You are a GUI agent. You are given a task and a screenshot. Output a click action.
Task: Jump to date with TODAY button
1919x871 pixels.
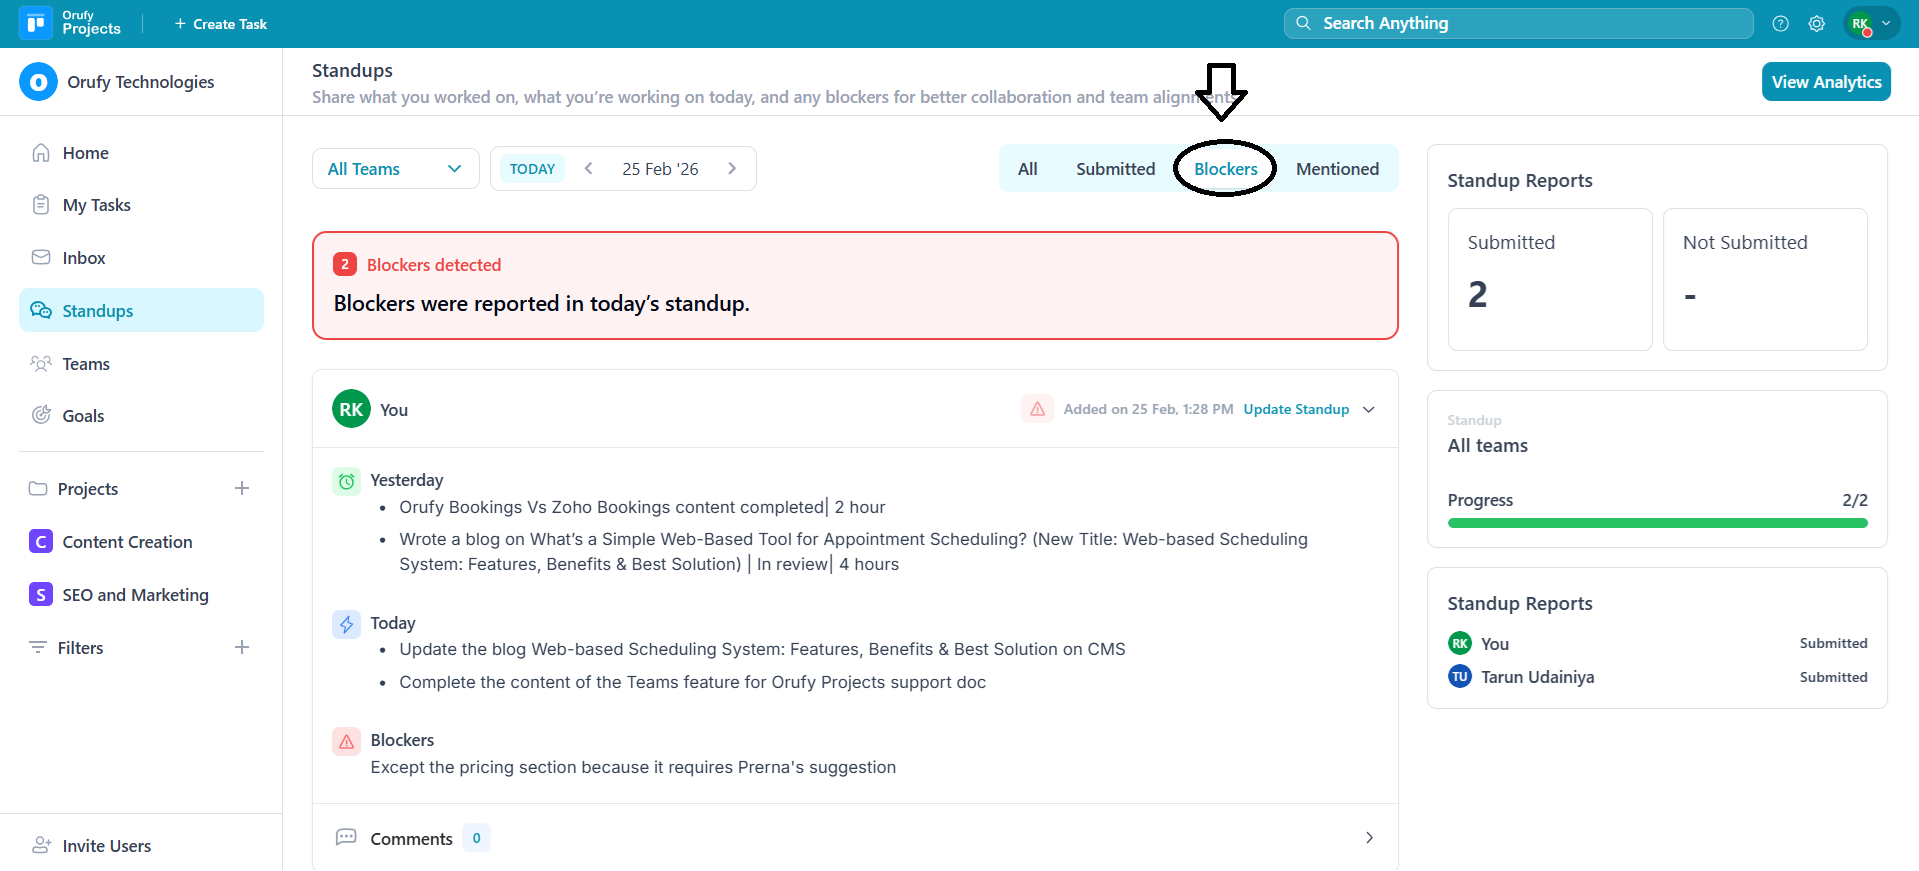[532, 169]
